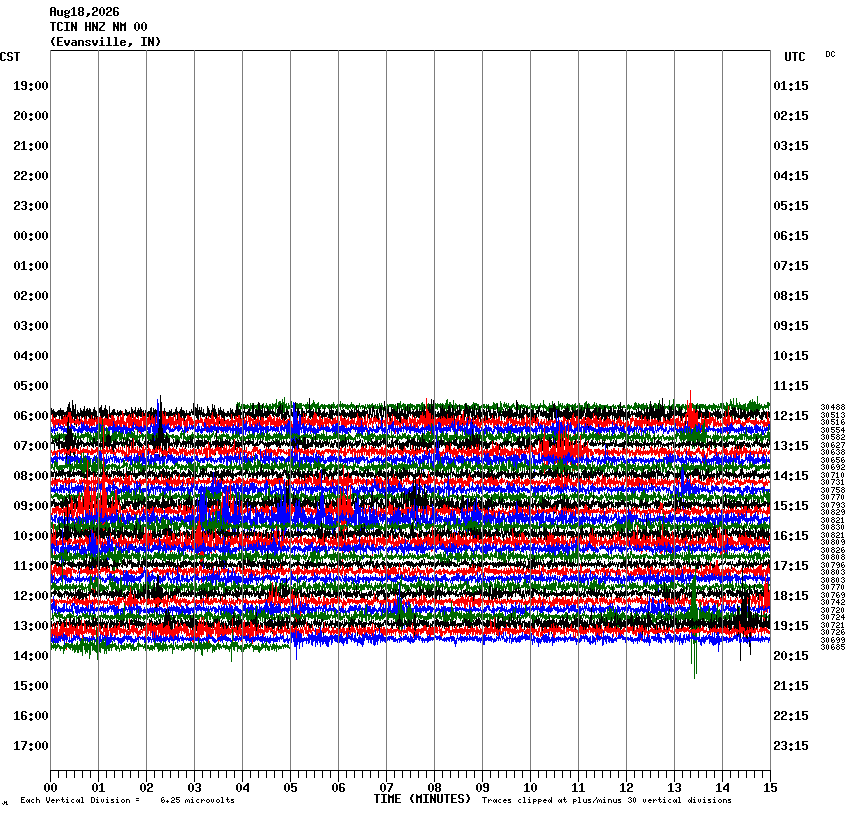Click the Aug18,2026 date header
850x814 pixels.
pos(84,12)
